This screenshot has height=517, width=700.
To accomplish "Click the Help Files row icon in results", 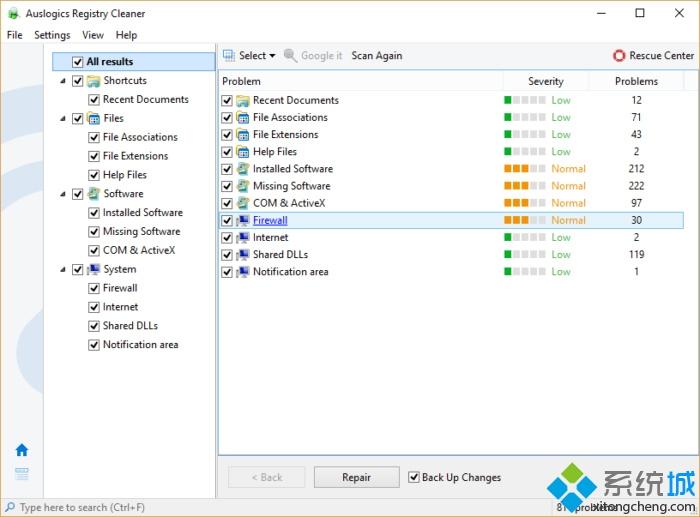I will click(243, 152).
